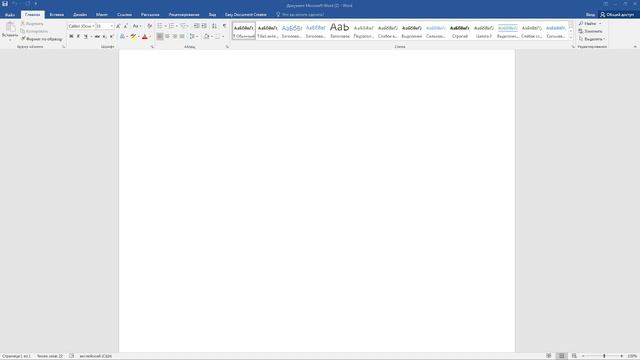Screen dimensions: 640x360
Task: Click the text effects icon
Action: [x=122, y=37]
